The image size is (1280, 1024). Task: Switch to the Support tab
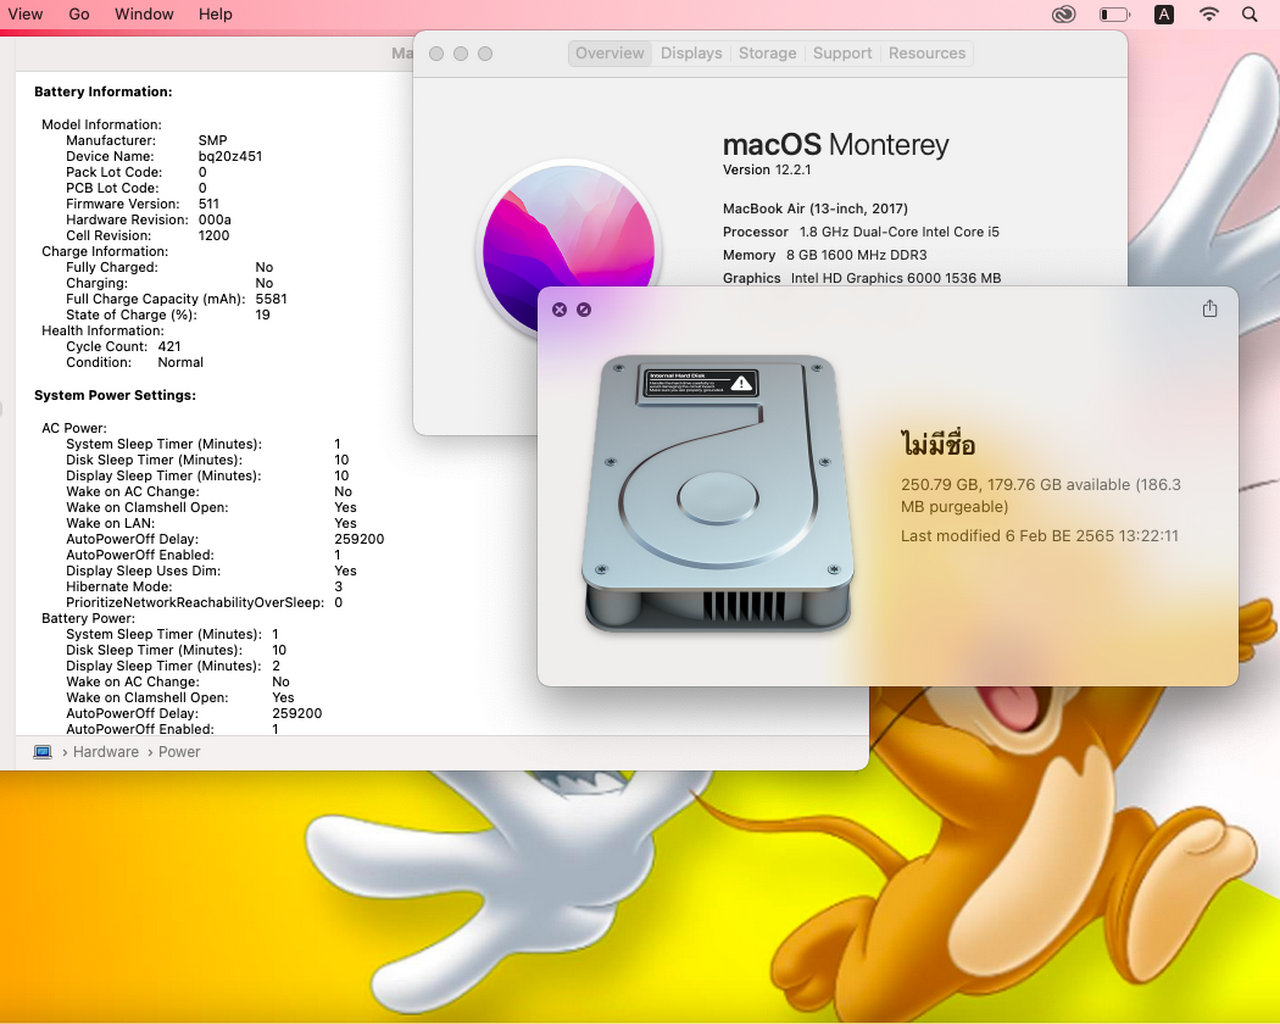coord(842,53)
